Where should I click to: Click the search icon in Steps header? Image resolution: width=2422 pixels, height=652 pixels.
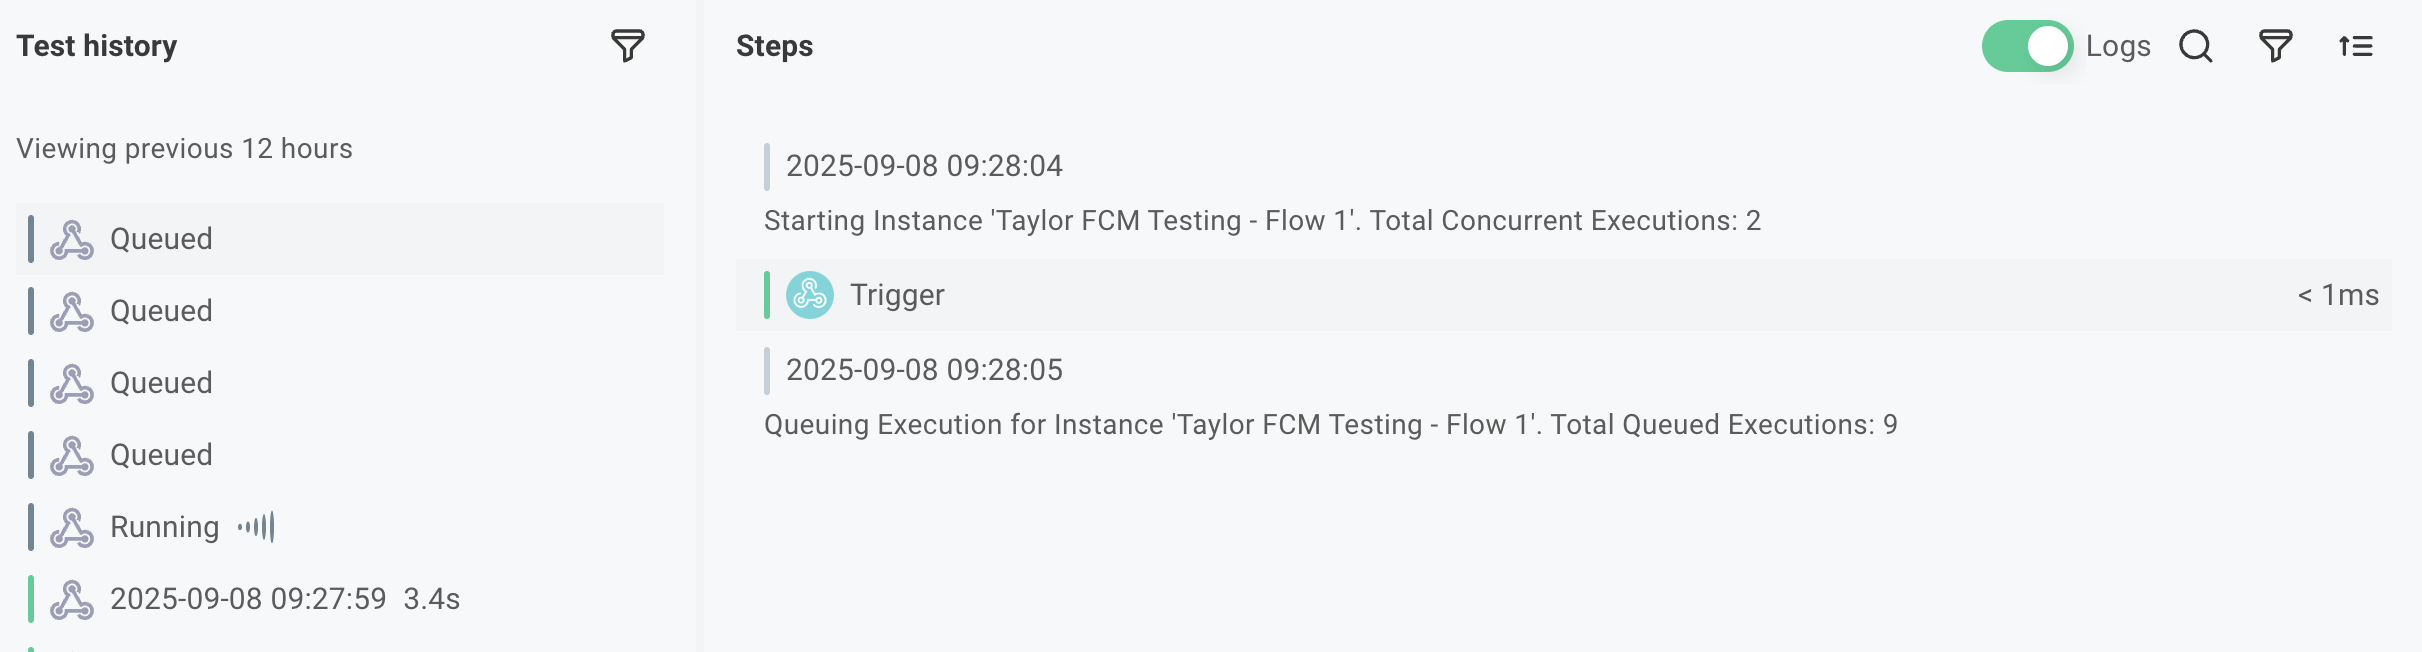tap(2195, 46)
